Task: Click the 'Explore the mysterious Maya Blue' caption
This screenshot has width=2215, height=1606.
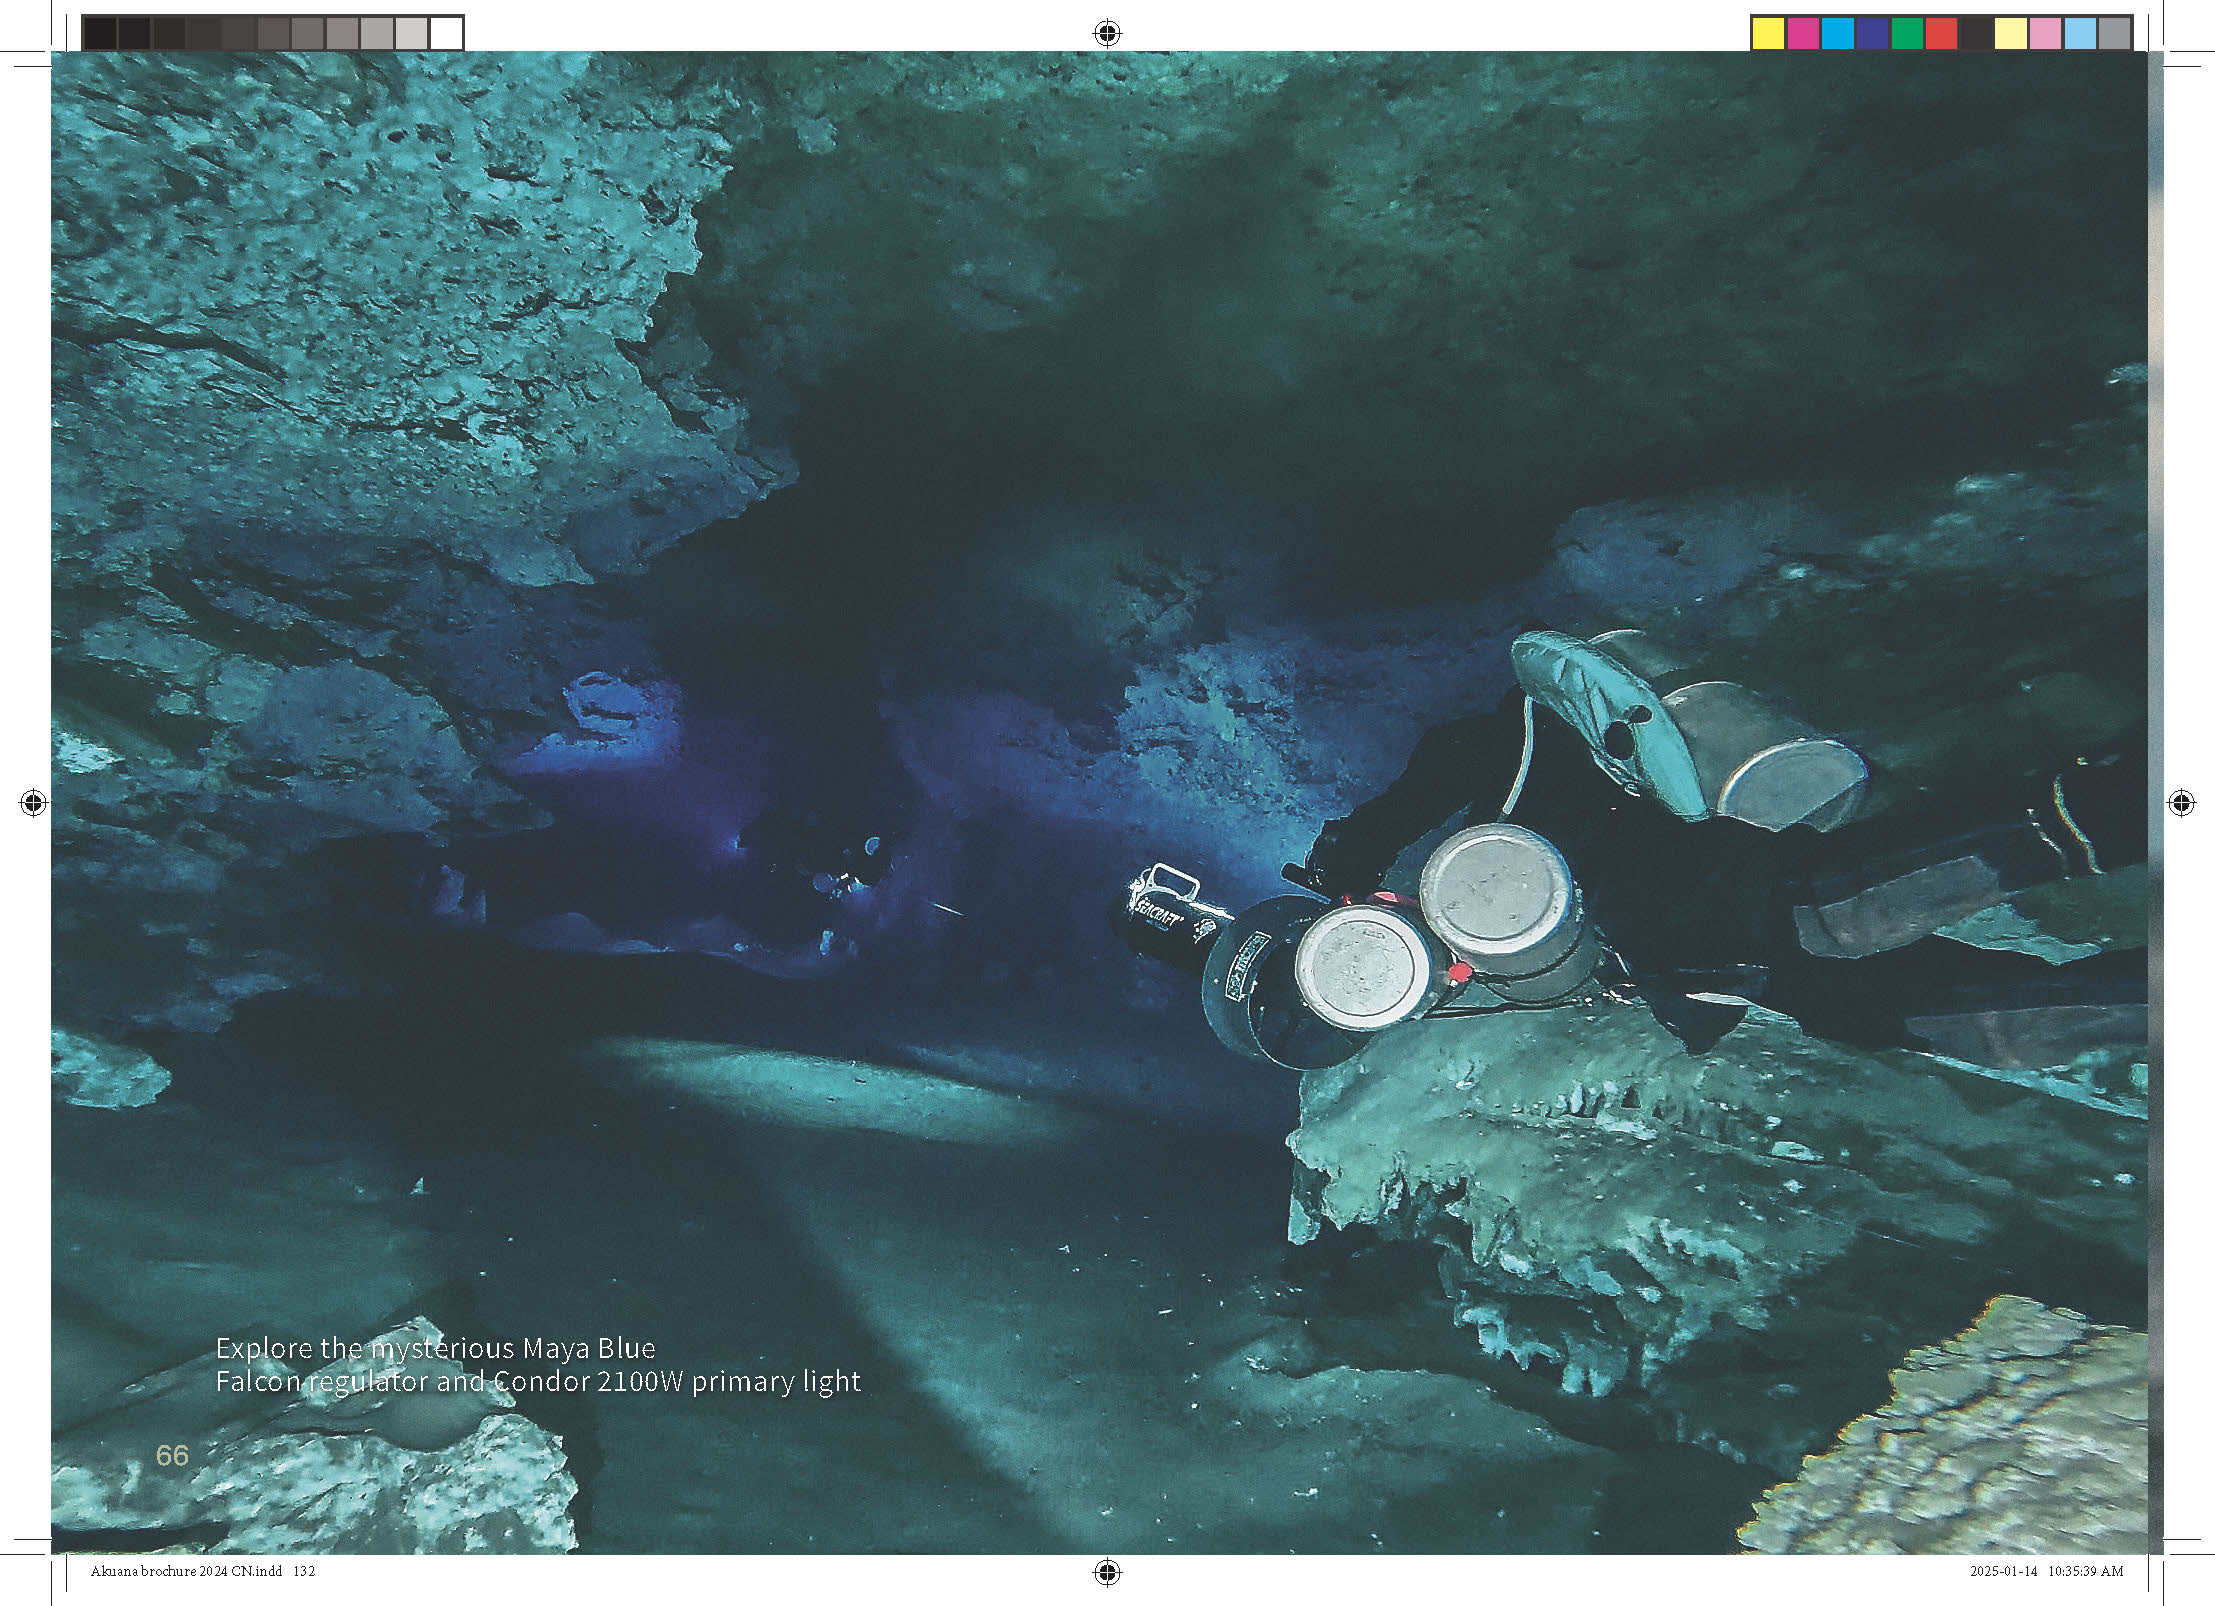Action: 435,1348
